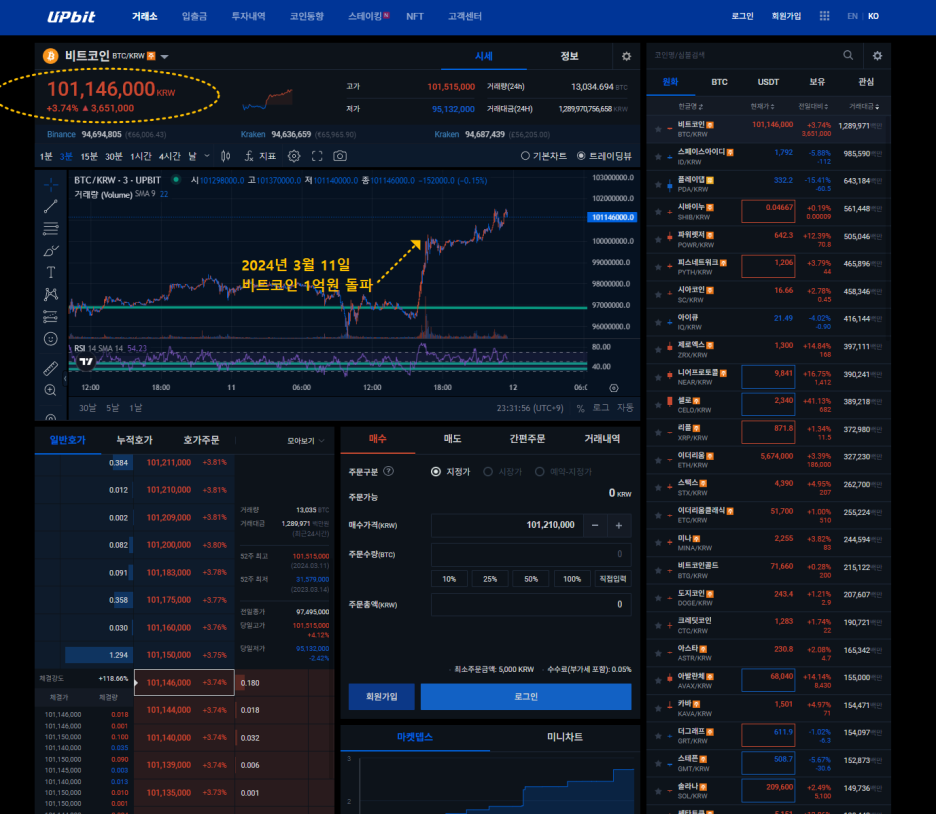This screenshot has width=936, height=814.
Task: Expand the BTC/KRW market selector arrow
Action: 165,57
